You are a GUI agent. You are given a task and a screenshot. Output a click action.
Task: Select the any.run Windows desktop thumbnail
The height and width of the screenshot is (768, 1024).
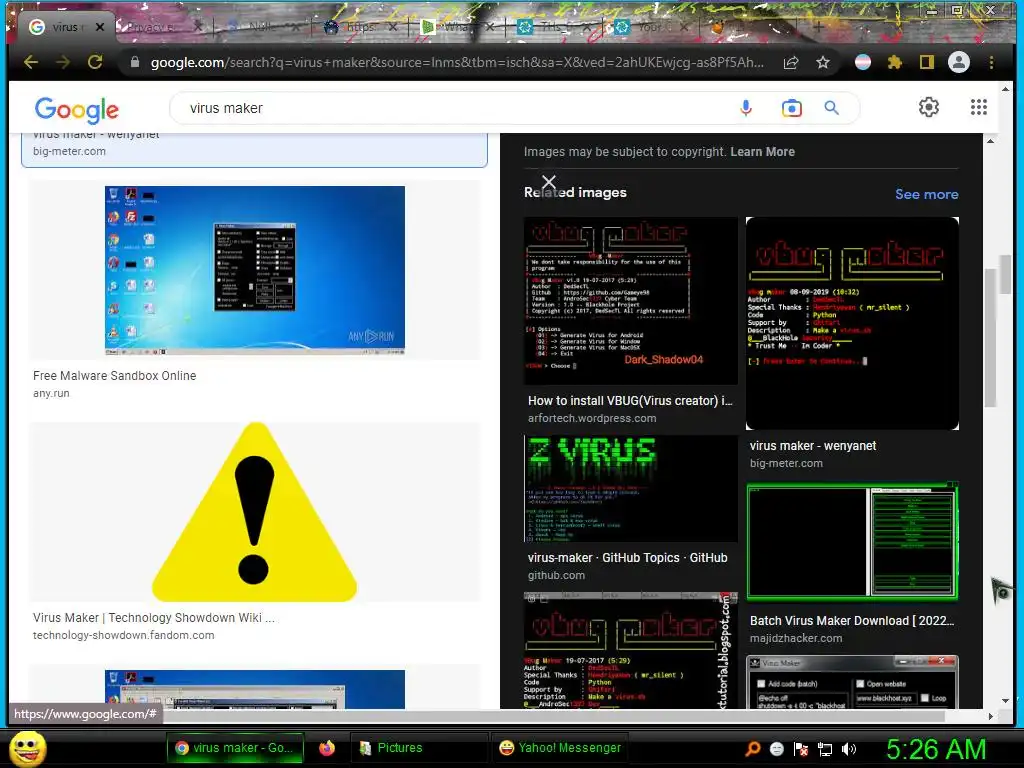point(255,270)
